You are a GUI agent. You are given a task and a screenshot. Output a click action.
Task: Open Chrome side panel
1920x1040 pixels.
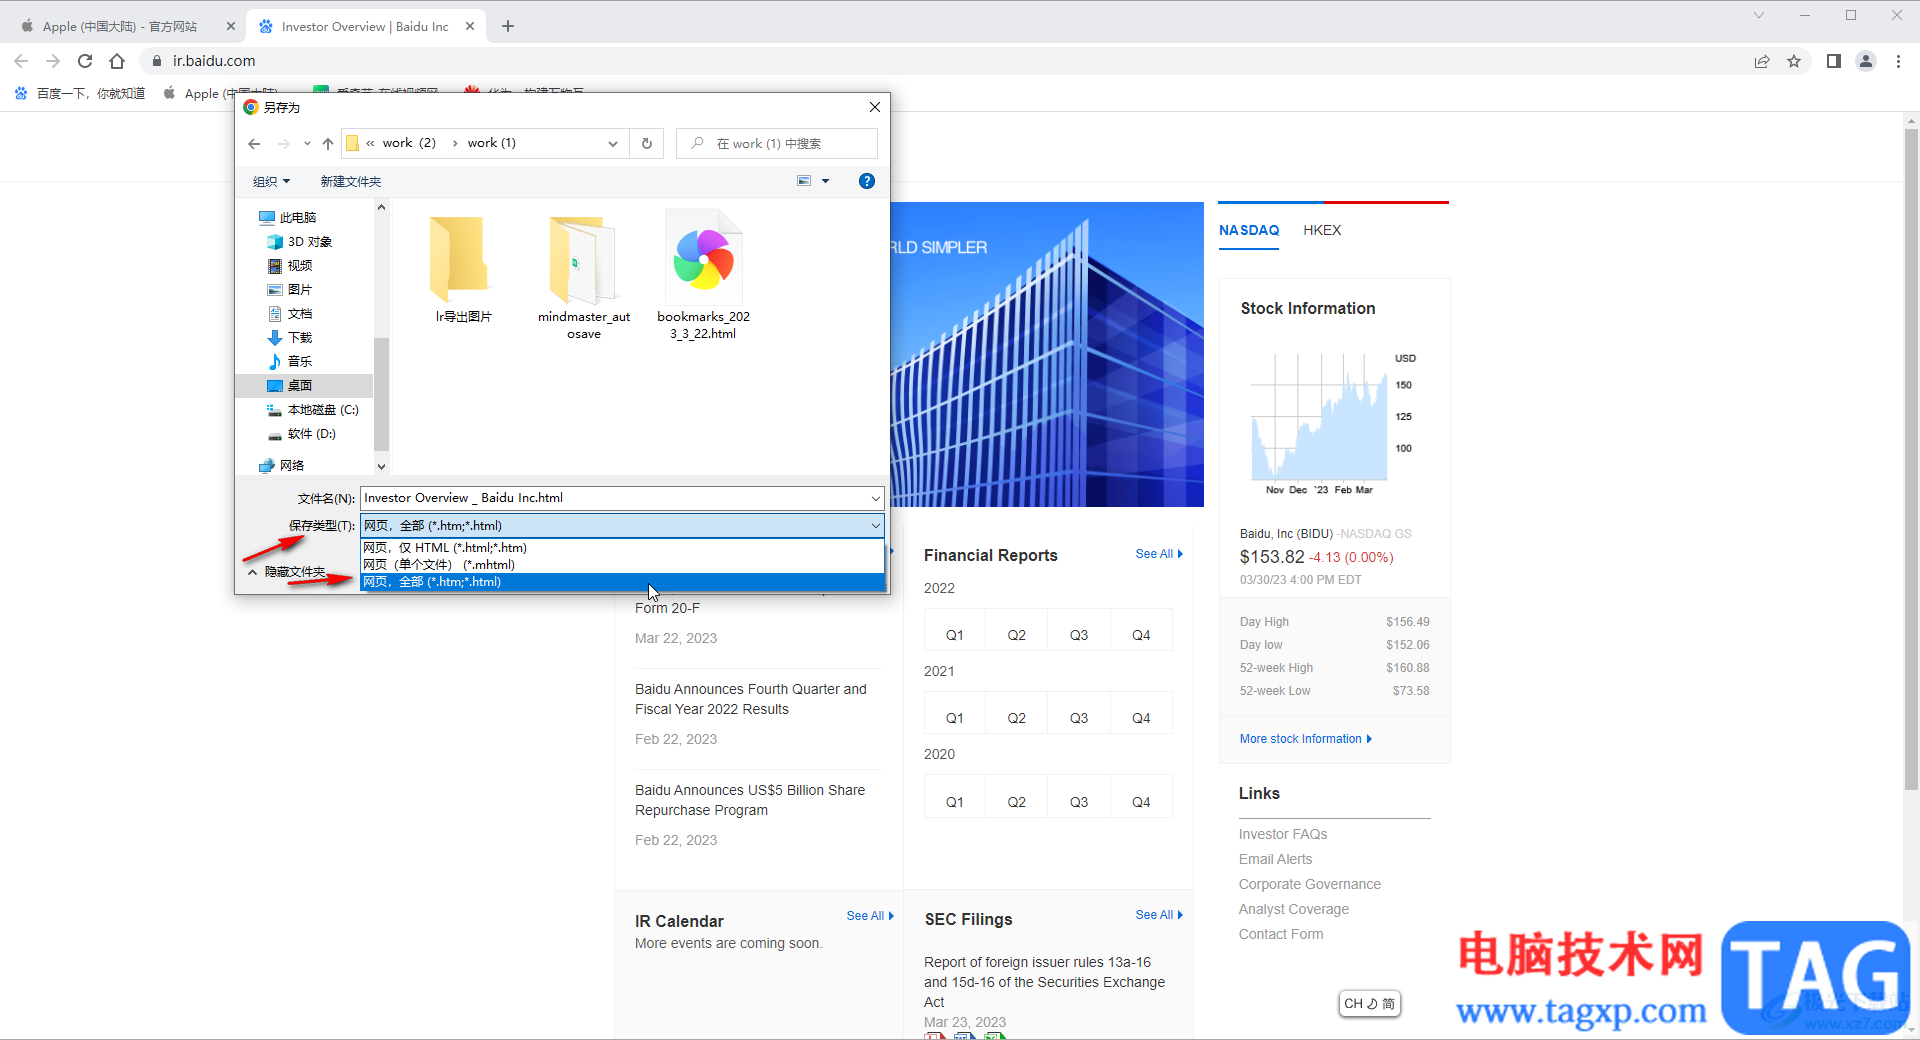pos(1833,61)
